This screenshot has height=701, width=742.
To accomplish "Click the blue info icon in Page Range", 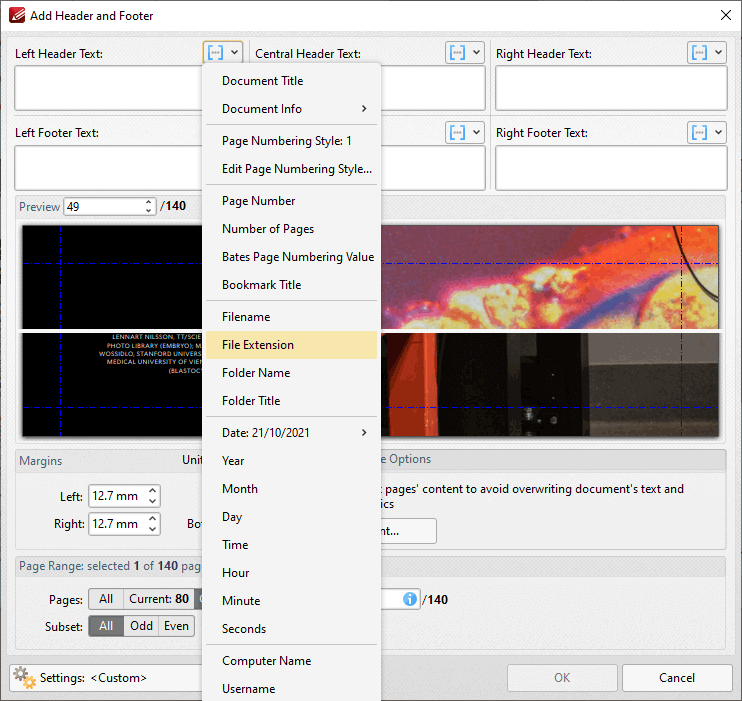I will [409, 599].
